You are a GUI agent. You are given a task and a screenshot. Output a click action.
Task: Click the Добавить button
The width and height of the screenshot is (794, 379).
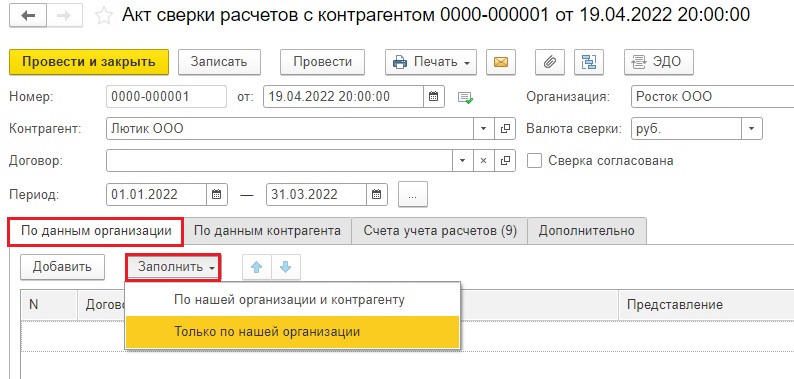click(62, 267)
